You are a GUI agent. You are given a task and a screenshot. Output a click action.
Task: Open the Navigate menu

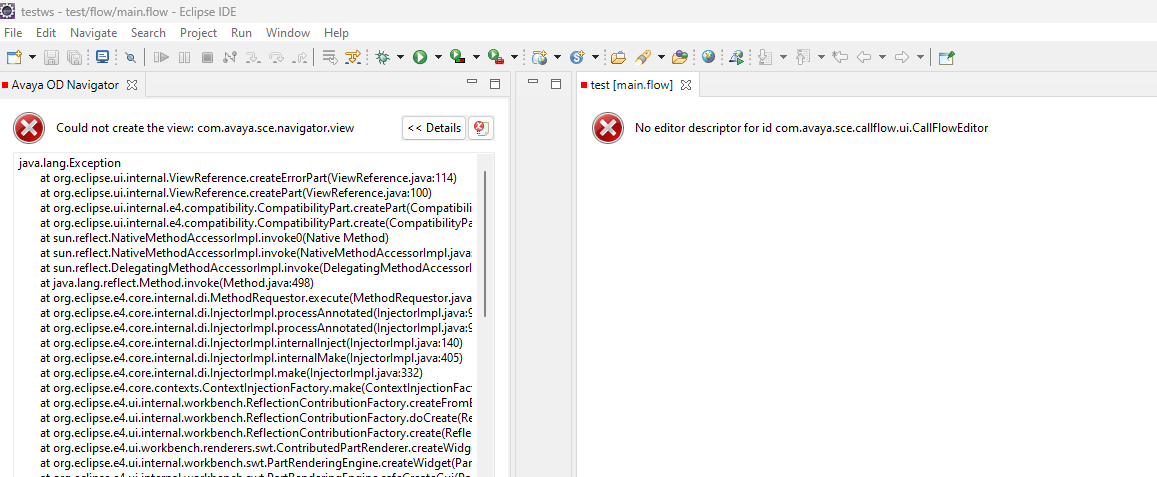tap(94, 32)
